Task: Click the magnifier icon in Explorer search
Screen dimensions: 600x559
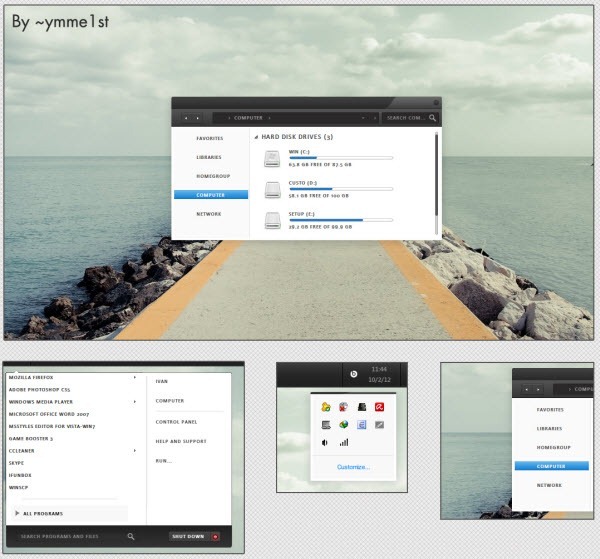Action: click(x=432, y=118)
